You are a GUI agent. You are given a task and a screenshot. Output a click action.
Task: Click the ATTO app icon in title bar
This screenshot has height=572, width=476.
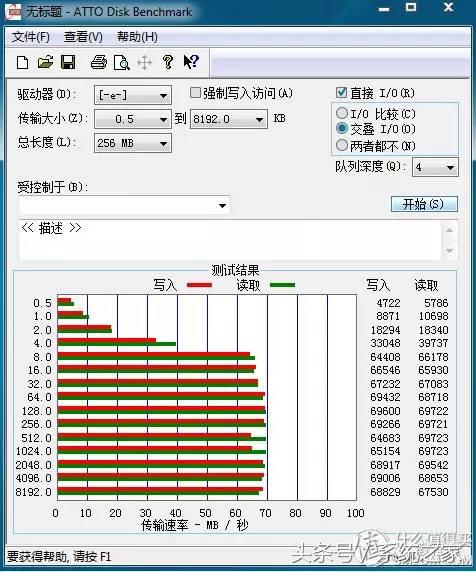[x=14, y=12]
